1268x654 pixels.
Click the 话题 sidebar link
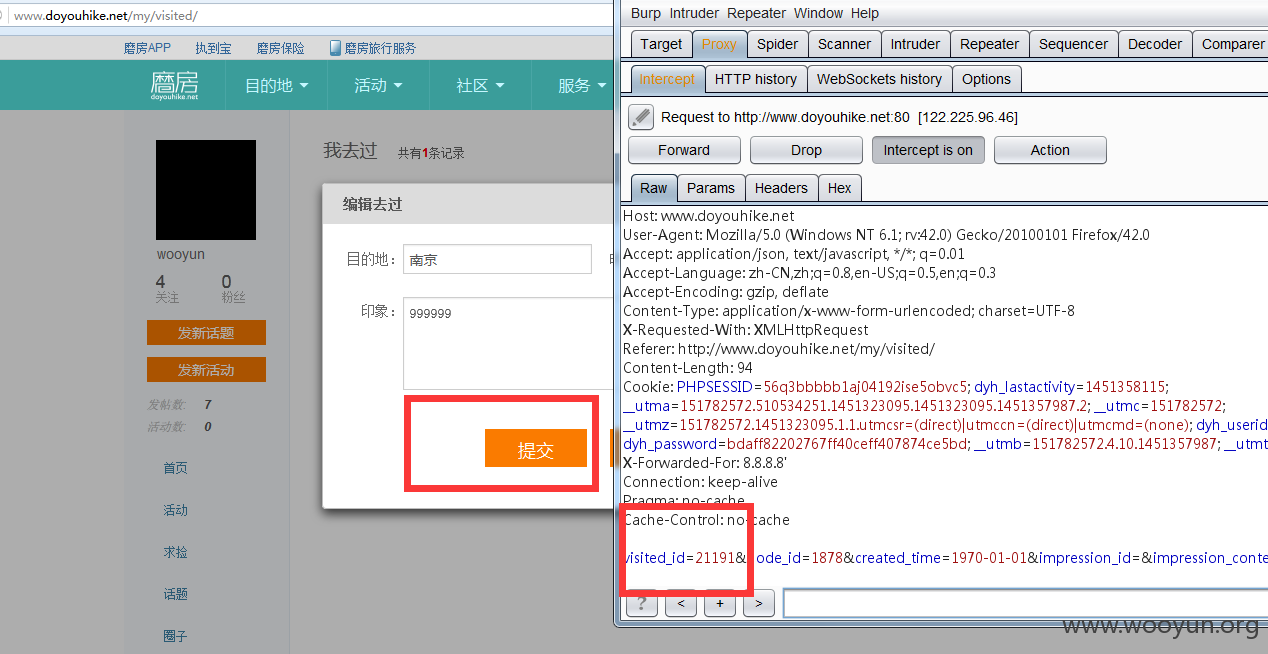176,594
